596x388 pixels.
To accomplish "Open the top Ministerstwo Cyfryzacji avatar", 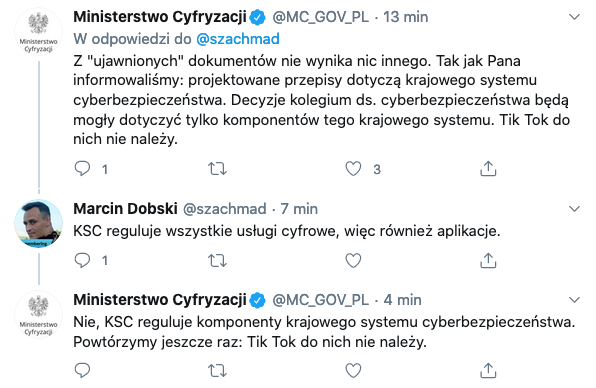I will (38, 32).
